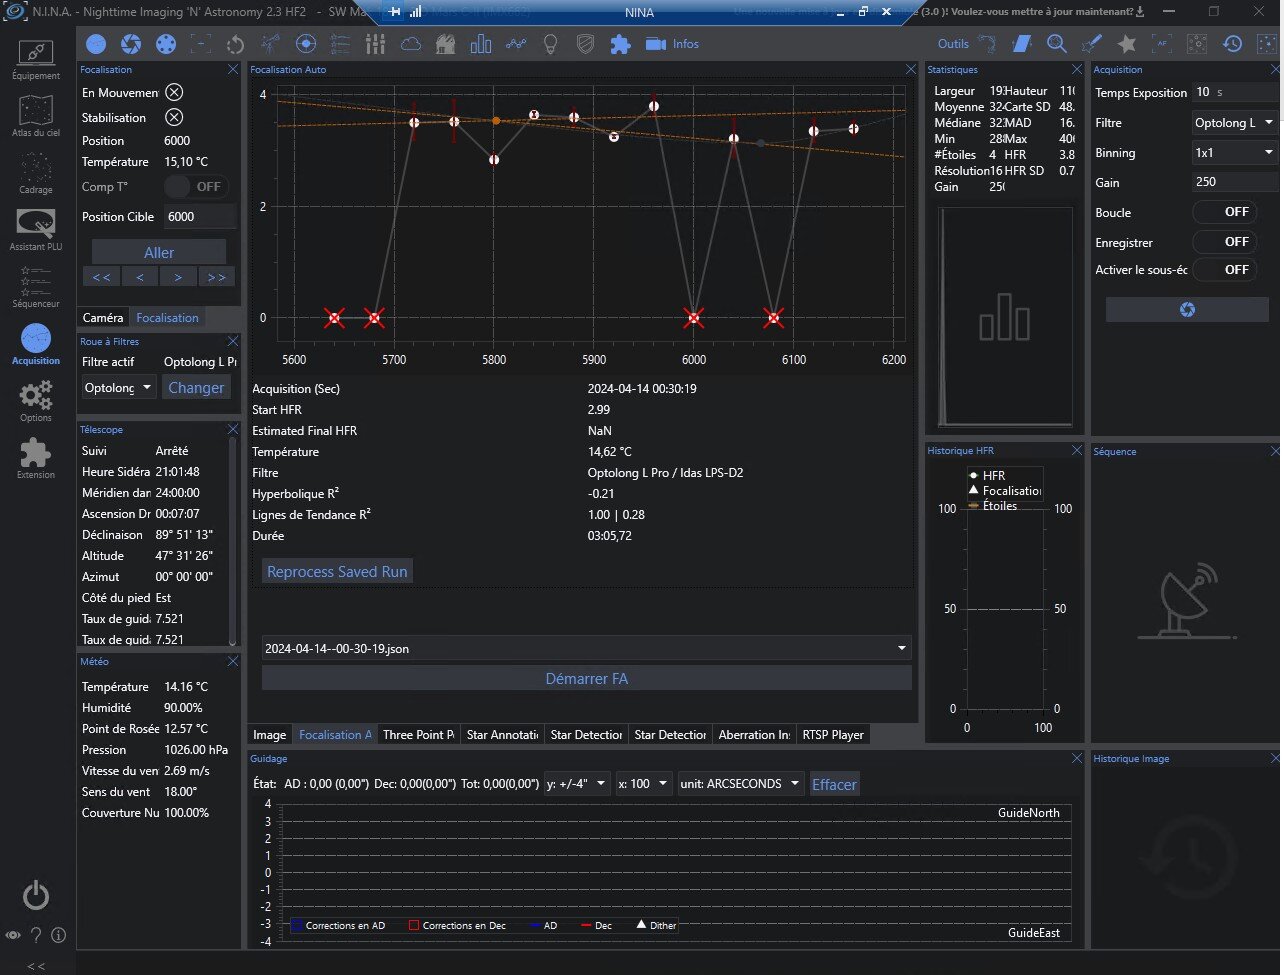Open the statistics bar chart icon
Viewport: 1284px width, 975px height.
point(481,44)
